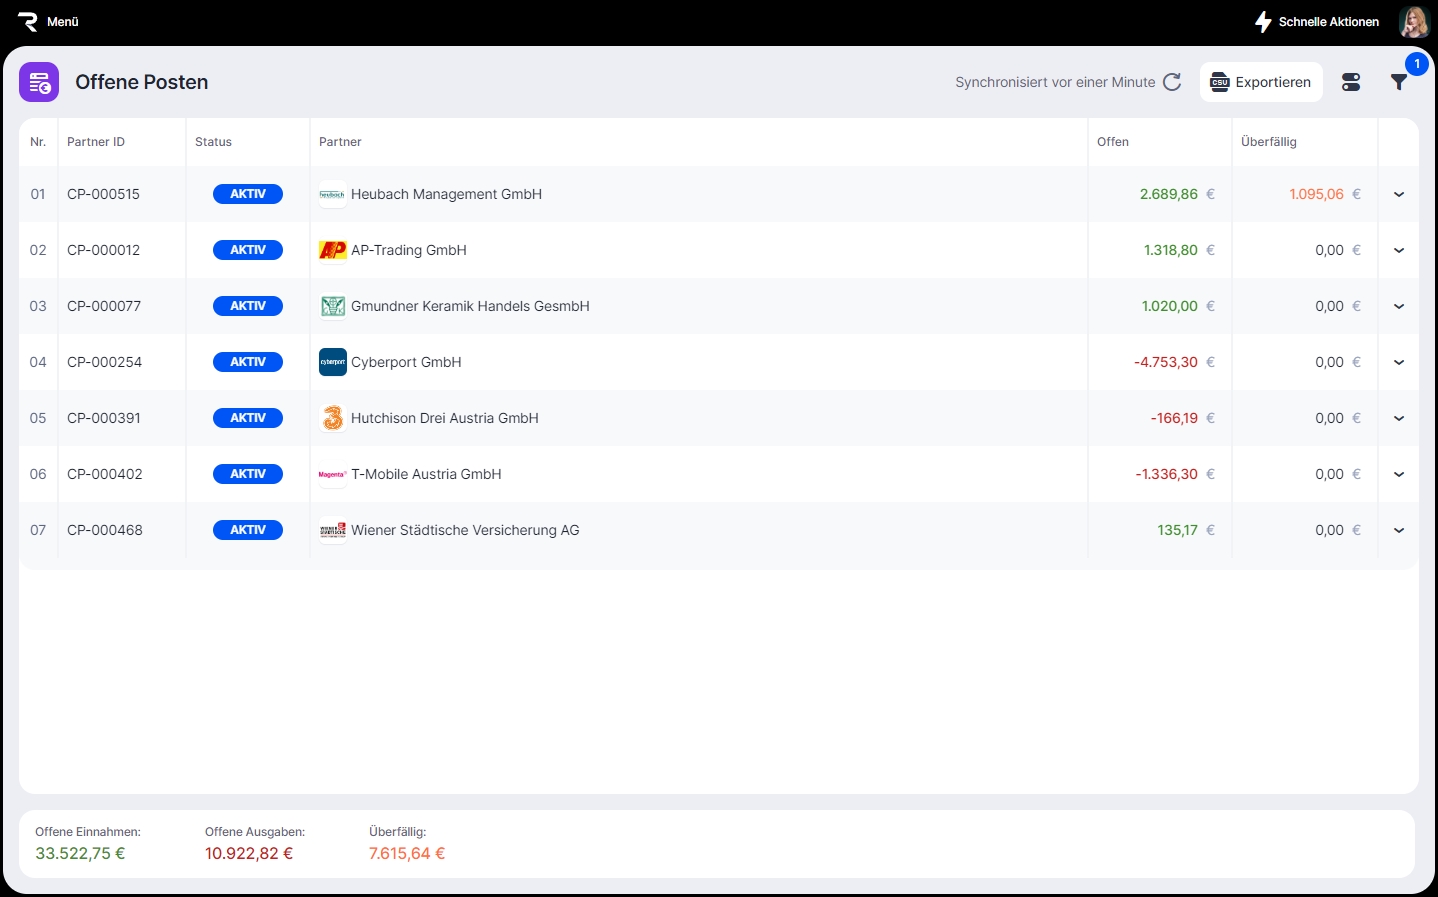Viewport: 1438px width, 897px height.
Task: Click the lightning bolt Schnelle Aktionen icon
Action: tap(1263, 22)
